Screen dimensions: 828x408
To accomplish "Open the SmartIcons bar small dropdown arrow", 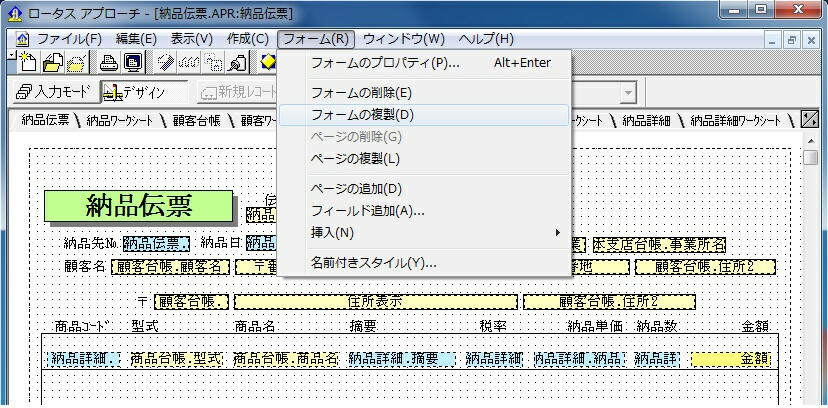I will pyautogui.click(x=11, y=55).
